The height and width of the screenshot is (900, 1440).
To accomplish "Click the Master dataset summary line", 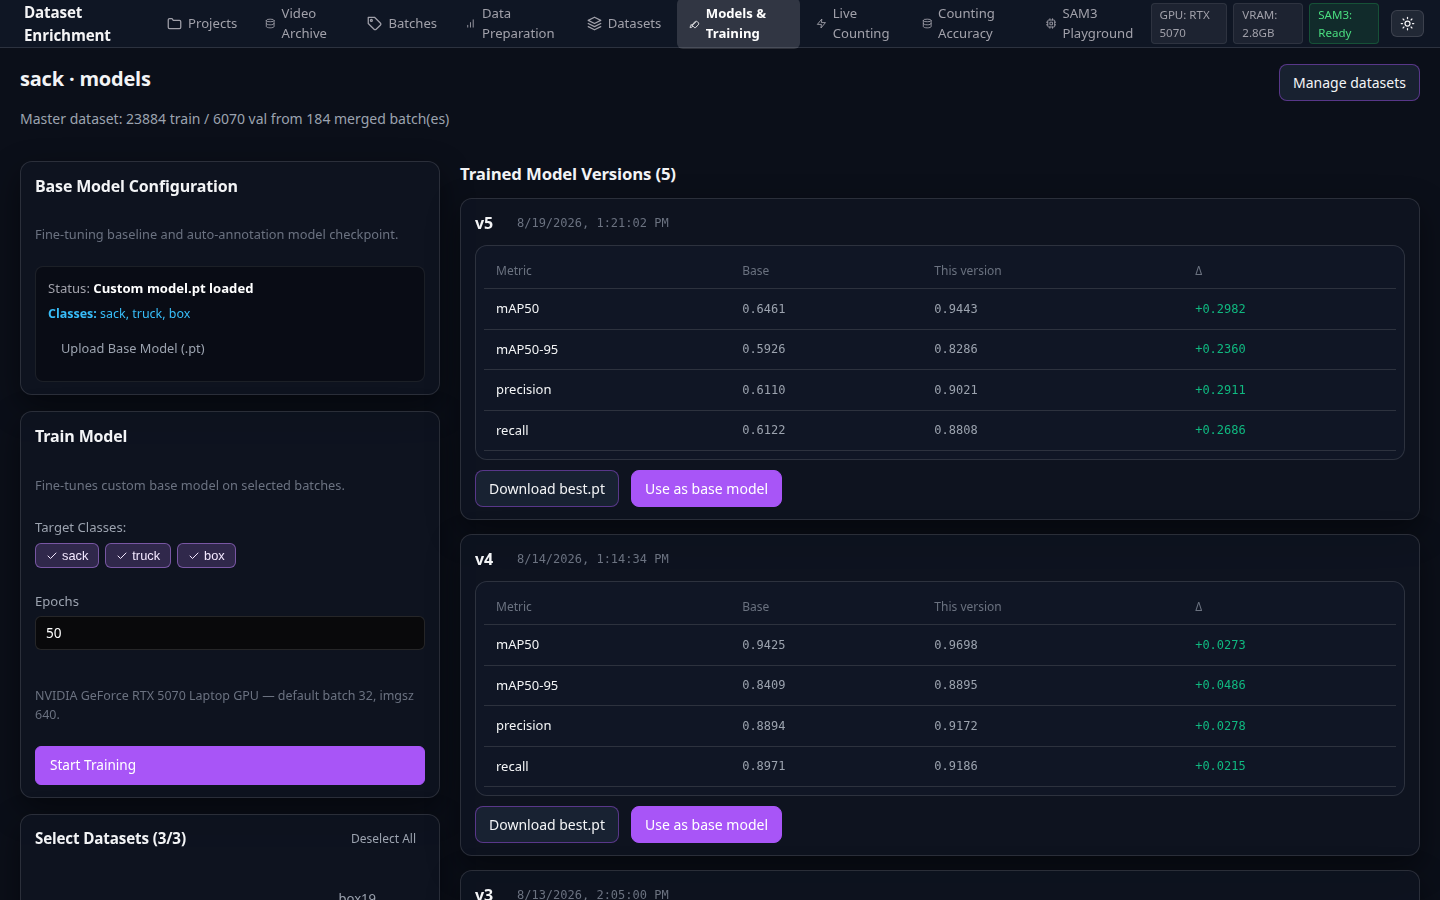I will pyautogui.click(x=235, y=119).
